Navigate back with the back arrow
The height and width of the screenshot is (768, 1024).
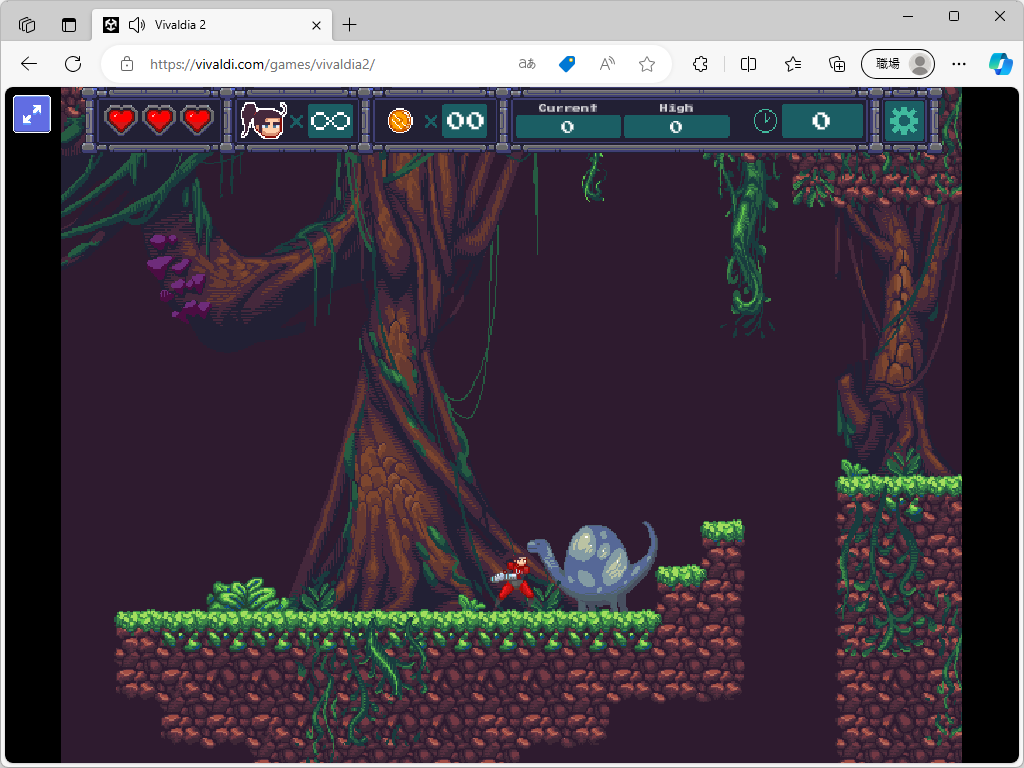28,63
